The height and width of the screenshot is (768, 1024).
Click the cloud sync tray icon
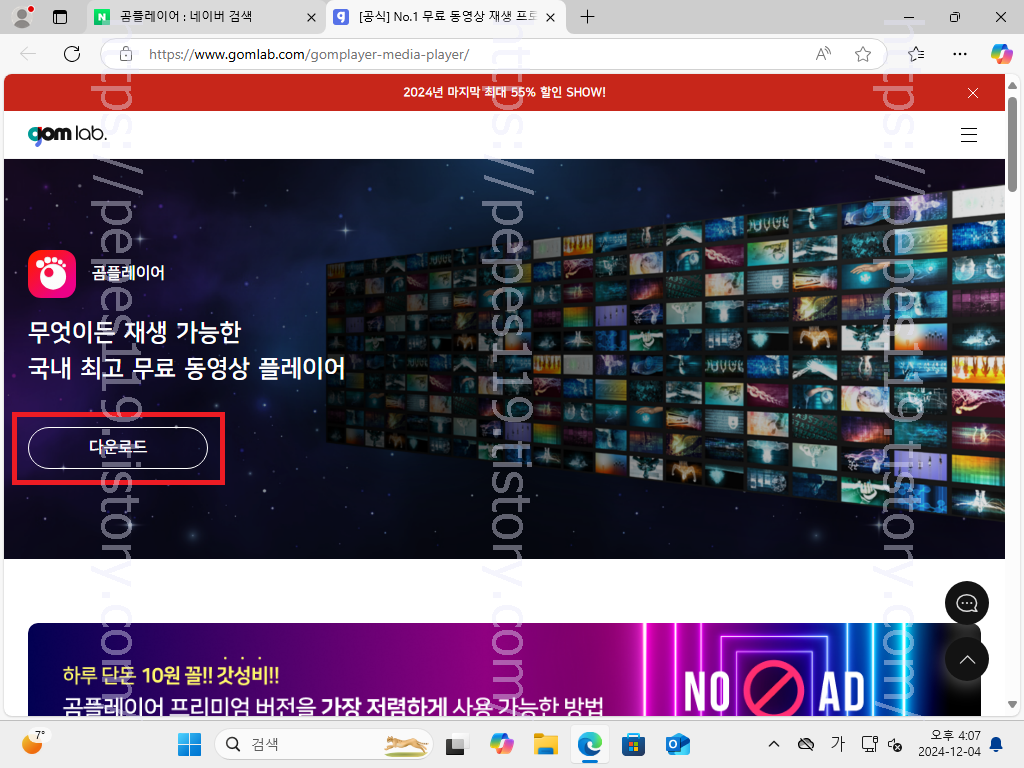coord(806,744)
